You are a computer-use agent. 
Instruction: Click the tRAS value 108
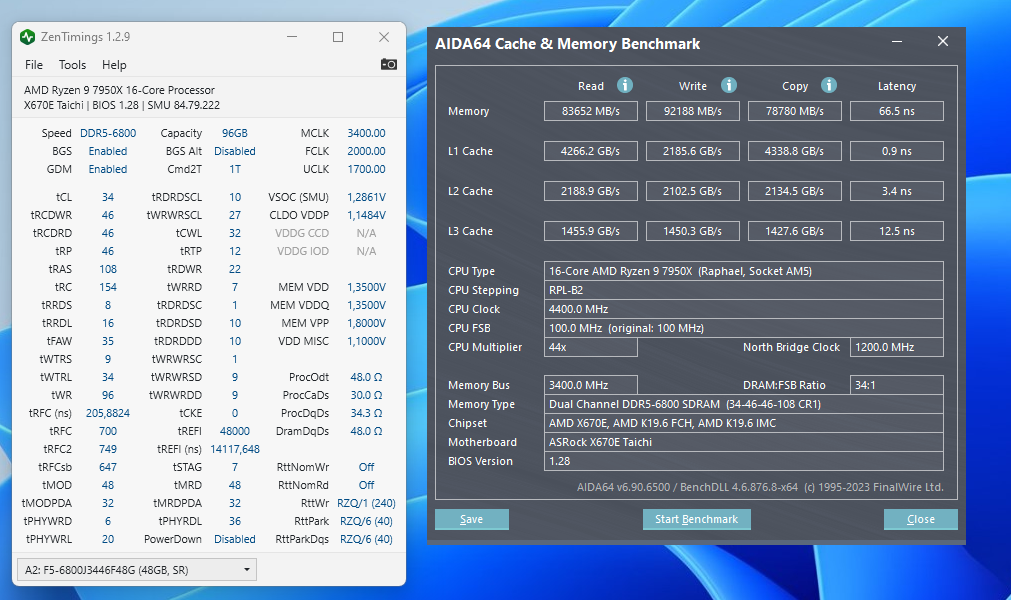pos(108,269)
